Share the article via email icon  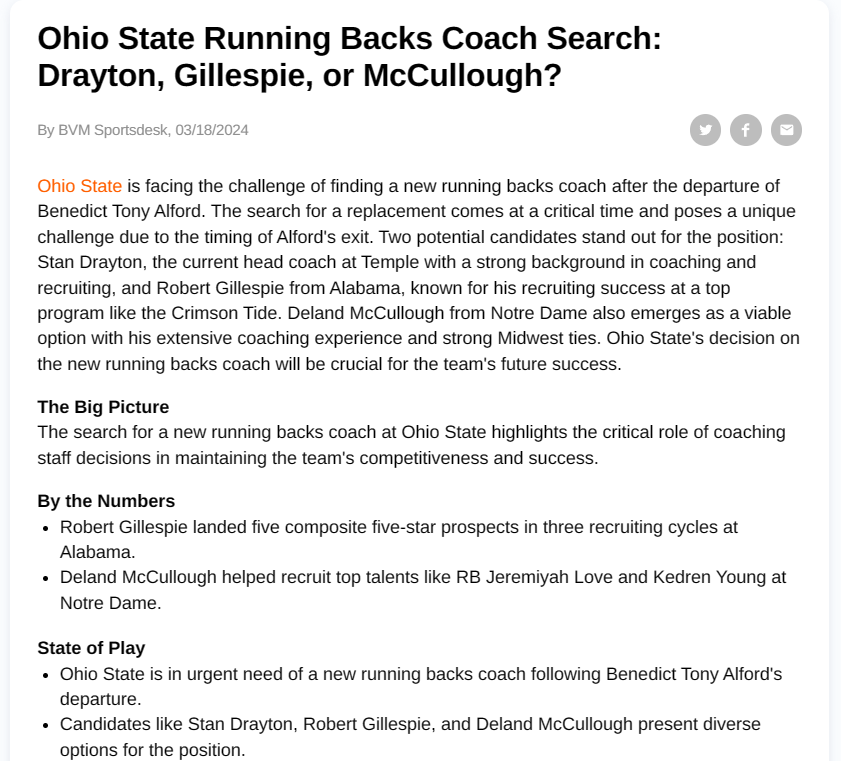tap(786, 130)
